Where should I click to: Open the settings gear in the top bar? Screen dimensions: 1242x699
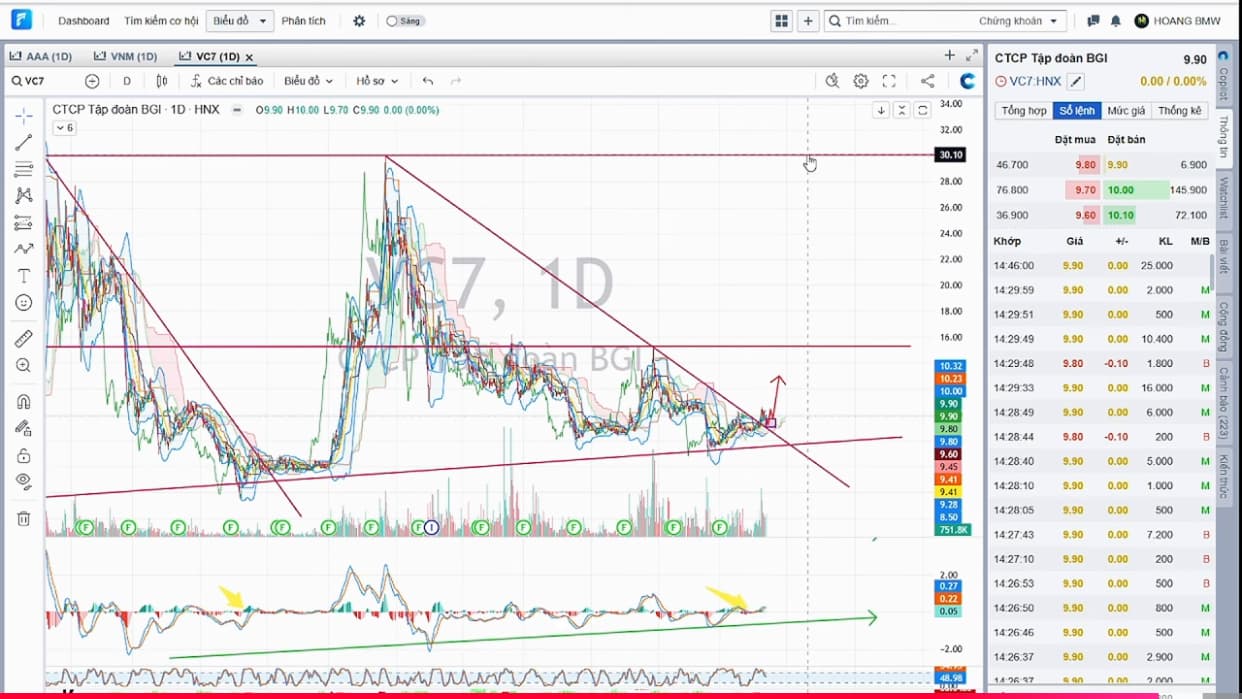(x=359, y=21)
